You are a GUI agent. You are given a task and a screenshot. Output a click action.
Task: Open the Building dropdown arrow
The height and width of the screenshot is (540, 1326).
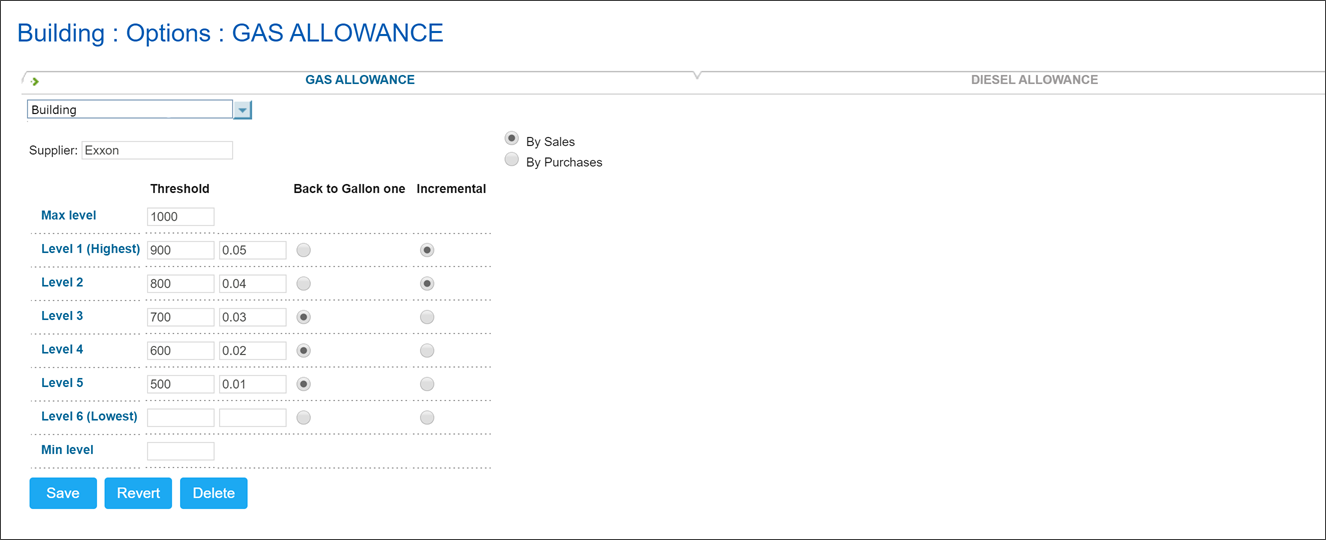242,110
